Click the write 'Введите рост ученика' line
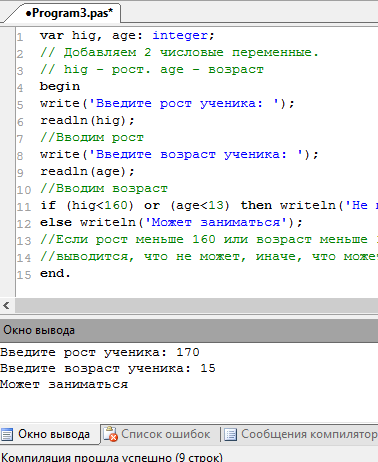The width and height of the screenshot is (378, 462). pyautogui.click(x=167, y=104)
